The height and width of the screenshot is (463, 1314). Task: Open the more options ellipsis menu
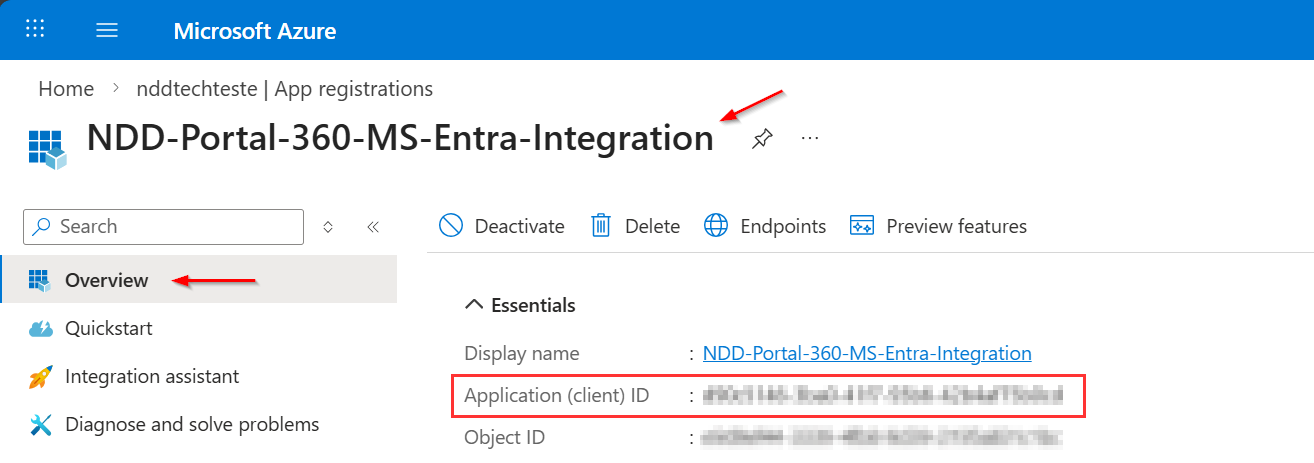(810, 138)
